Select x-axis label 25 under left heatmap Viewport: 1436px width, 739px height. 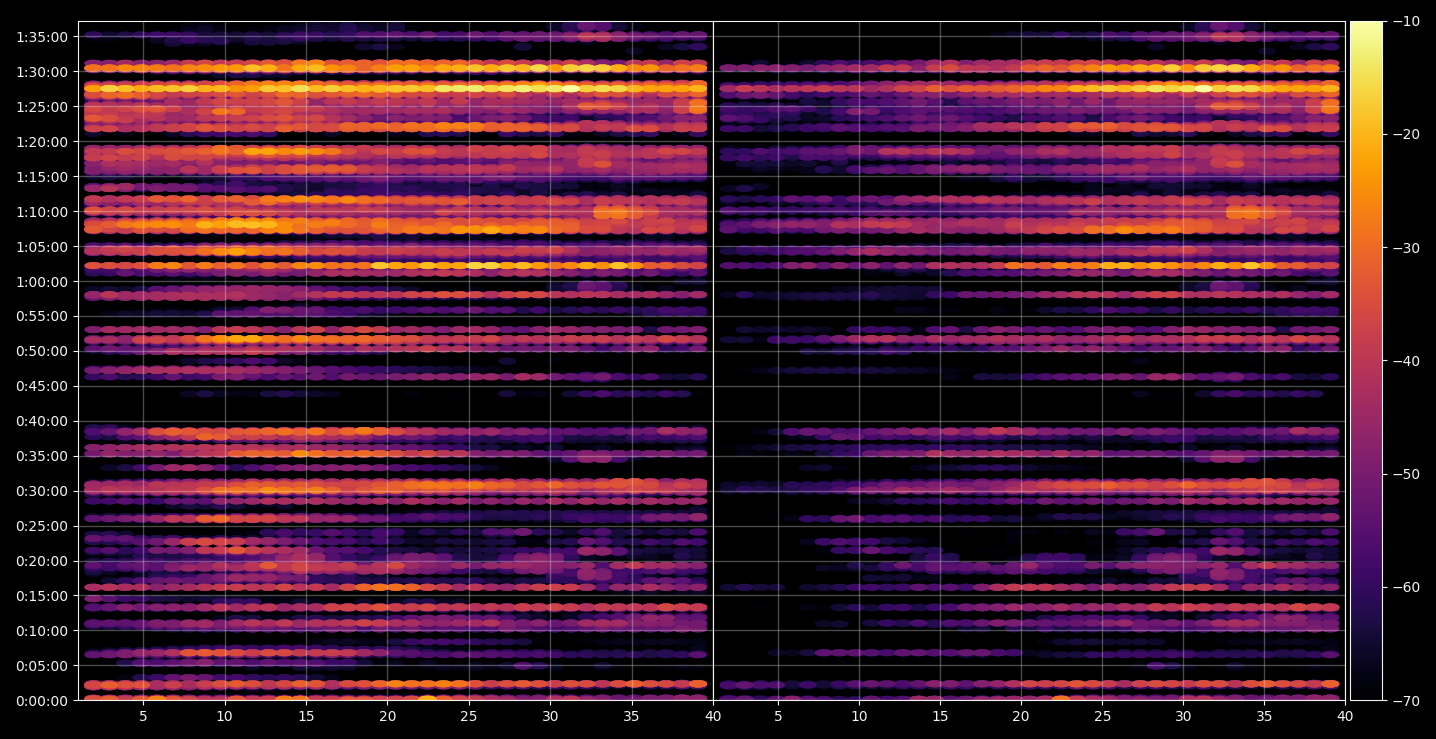point(469,717)
